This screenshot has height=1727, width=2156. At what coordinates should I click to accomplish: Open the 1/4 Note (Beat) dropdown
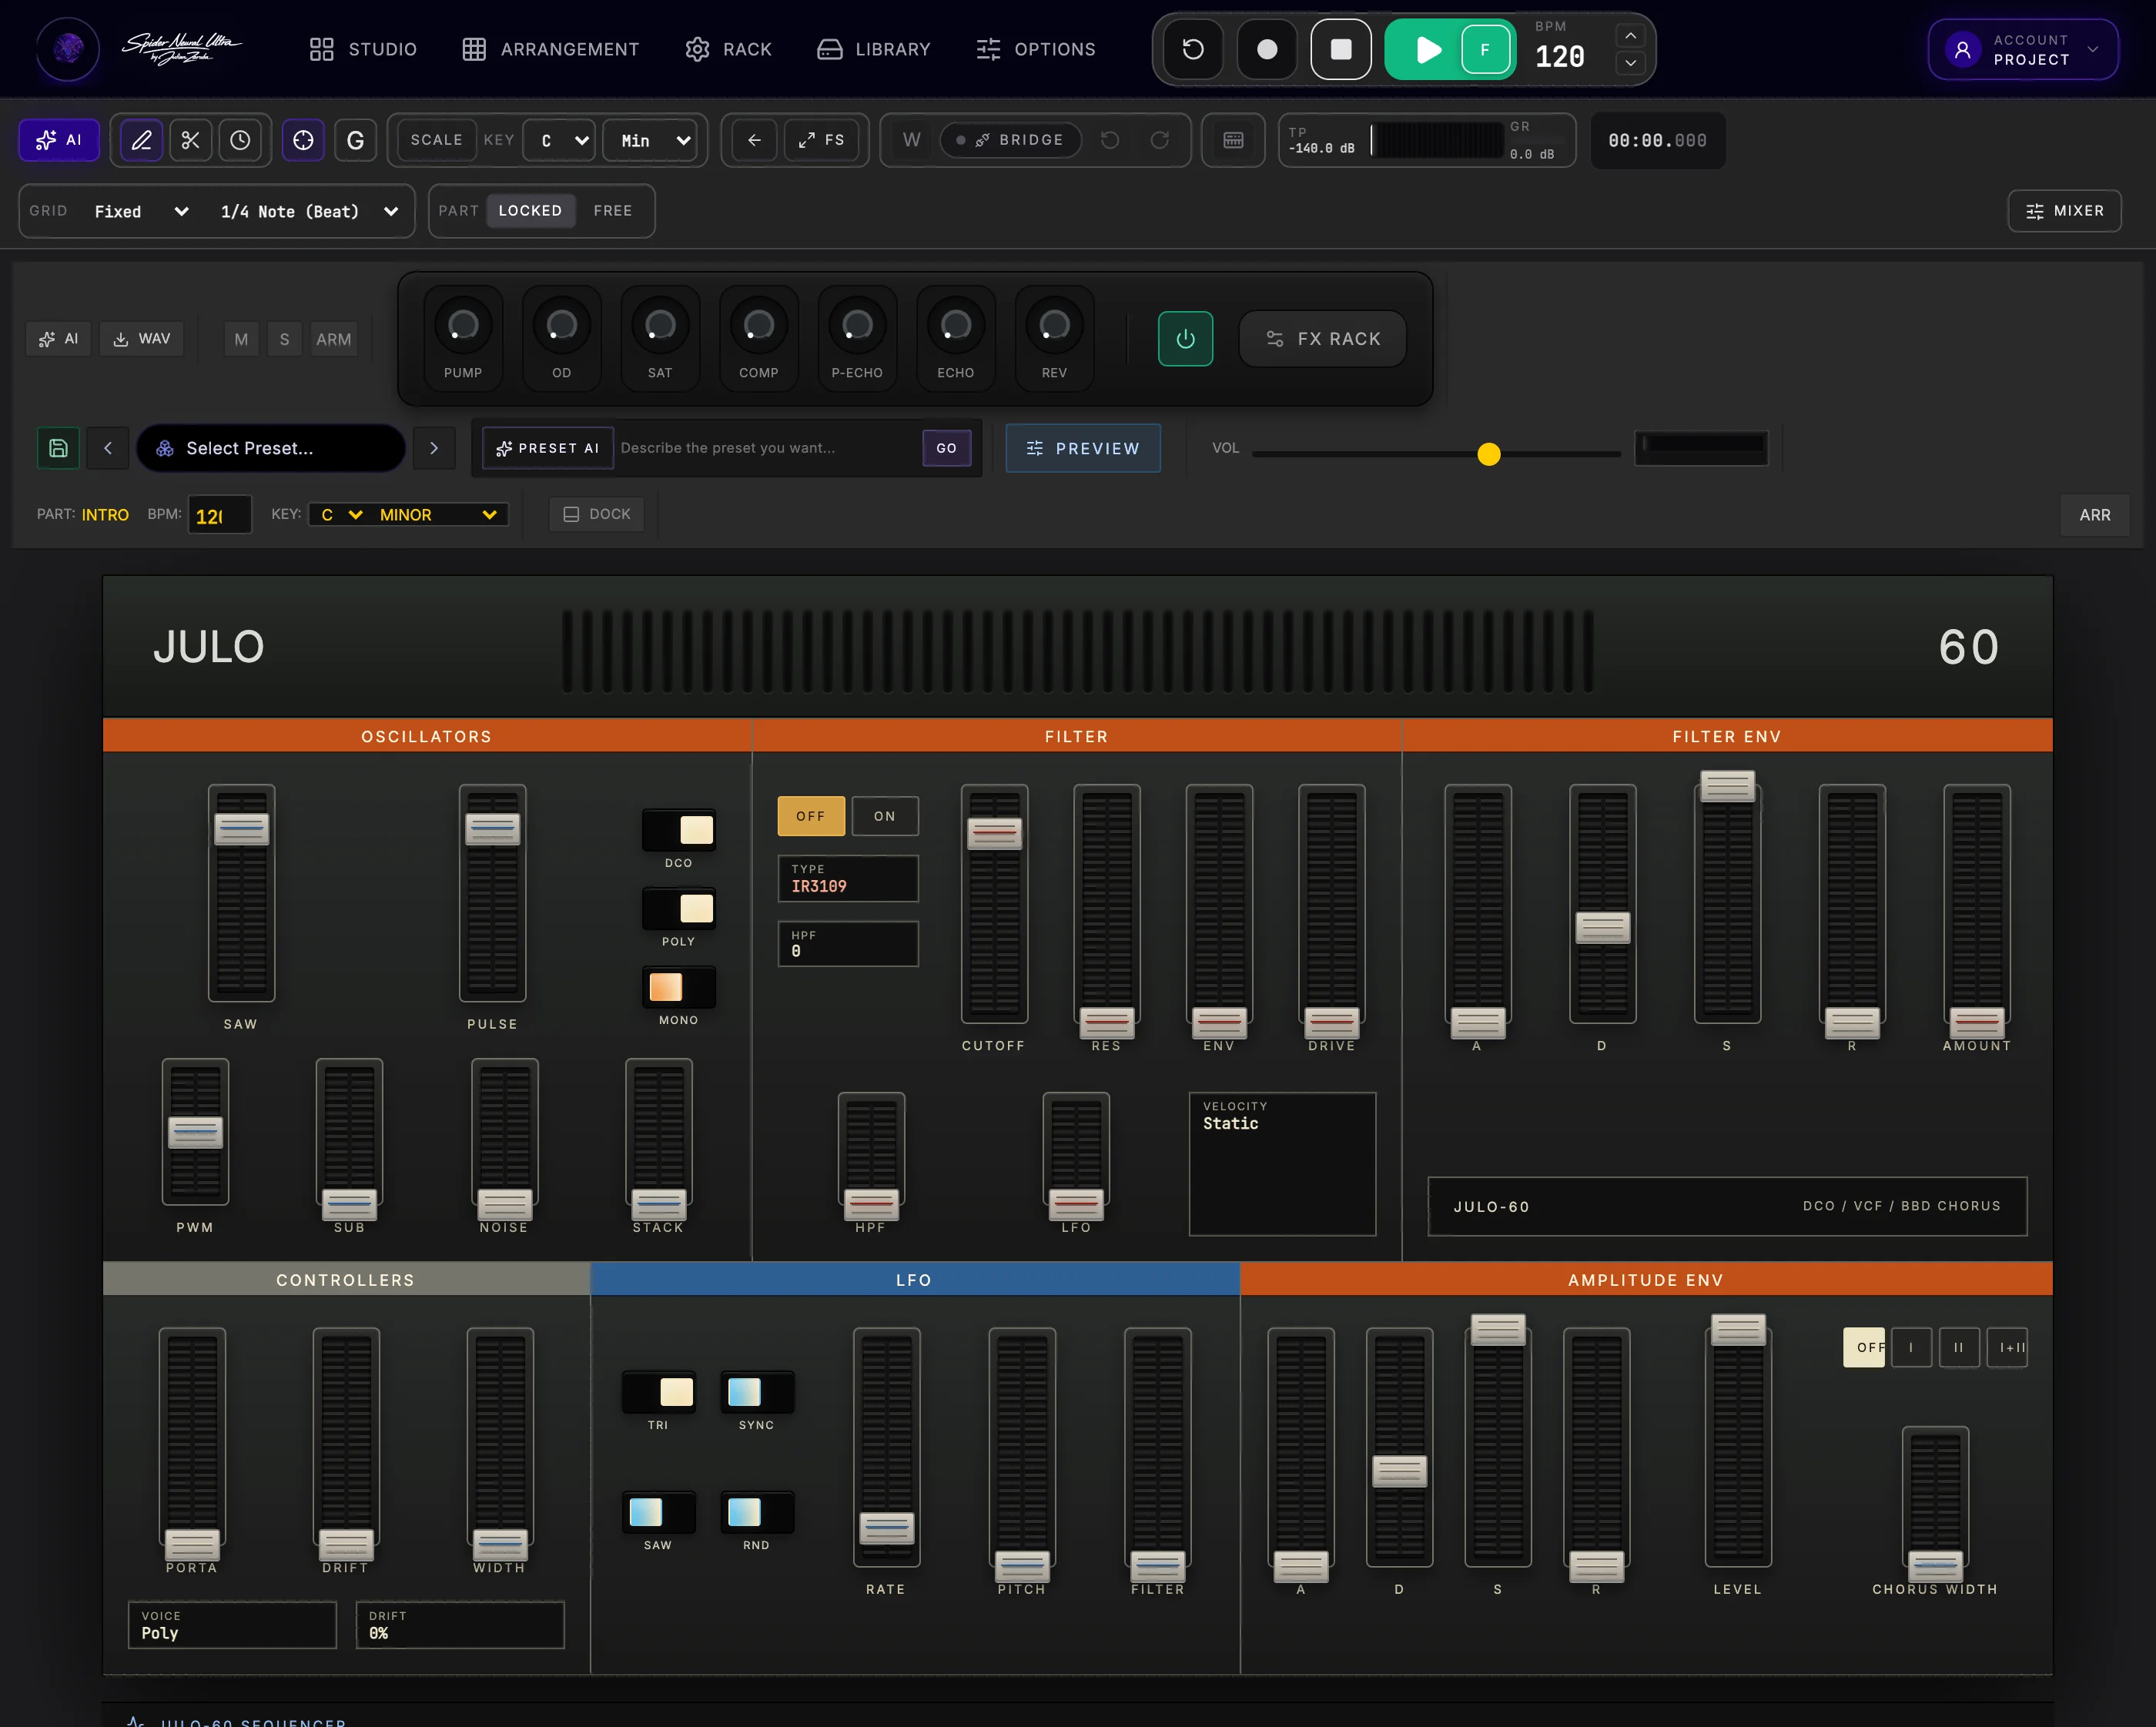[x=309, y=211]
